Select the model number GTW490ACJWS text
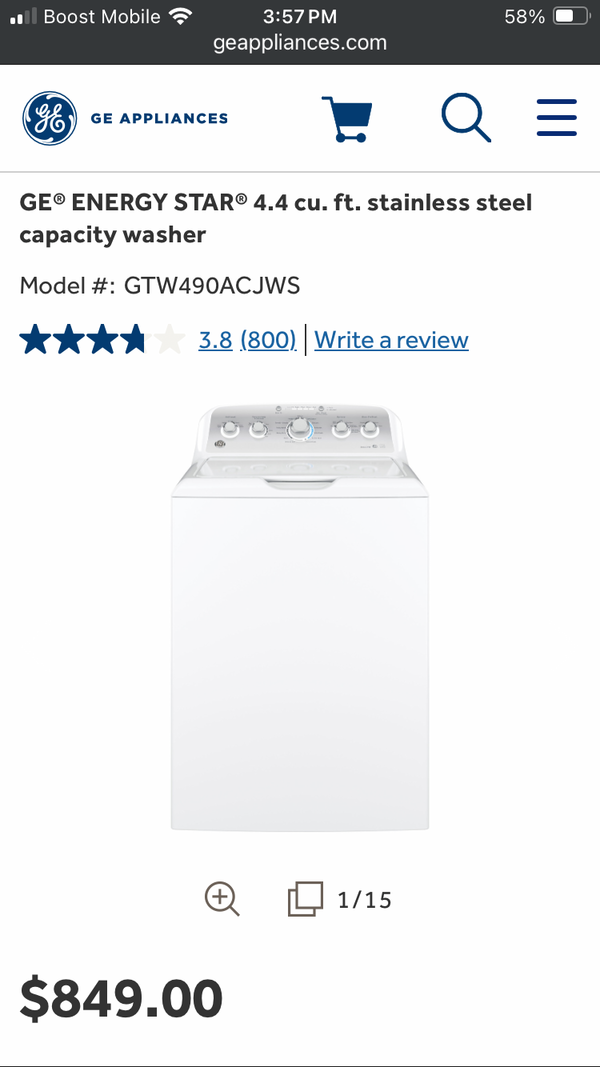 (x=212, y=285)
